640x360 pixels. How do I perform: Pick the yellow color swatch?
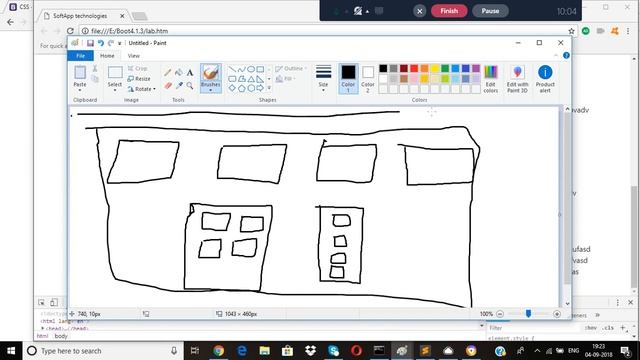(435, 68)
